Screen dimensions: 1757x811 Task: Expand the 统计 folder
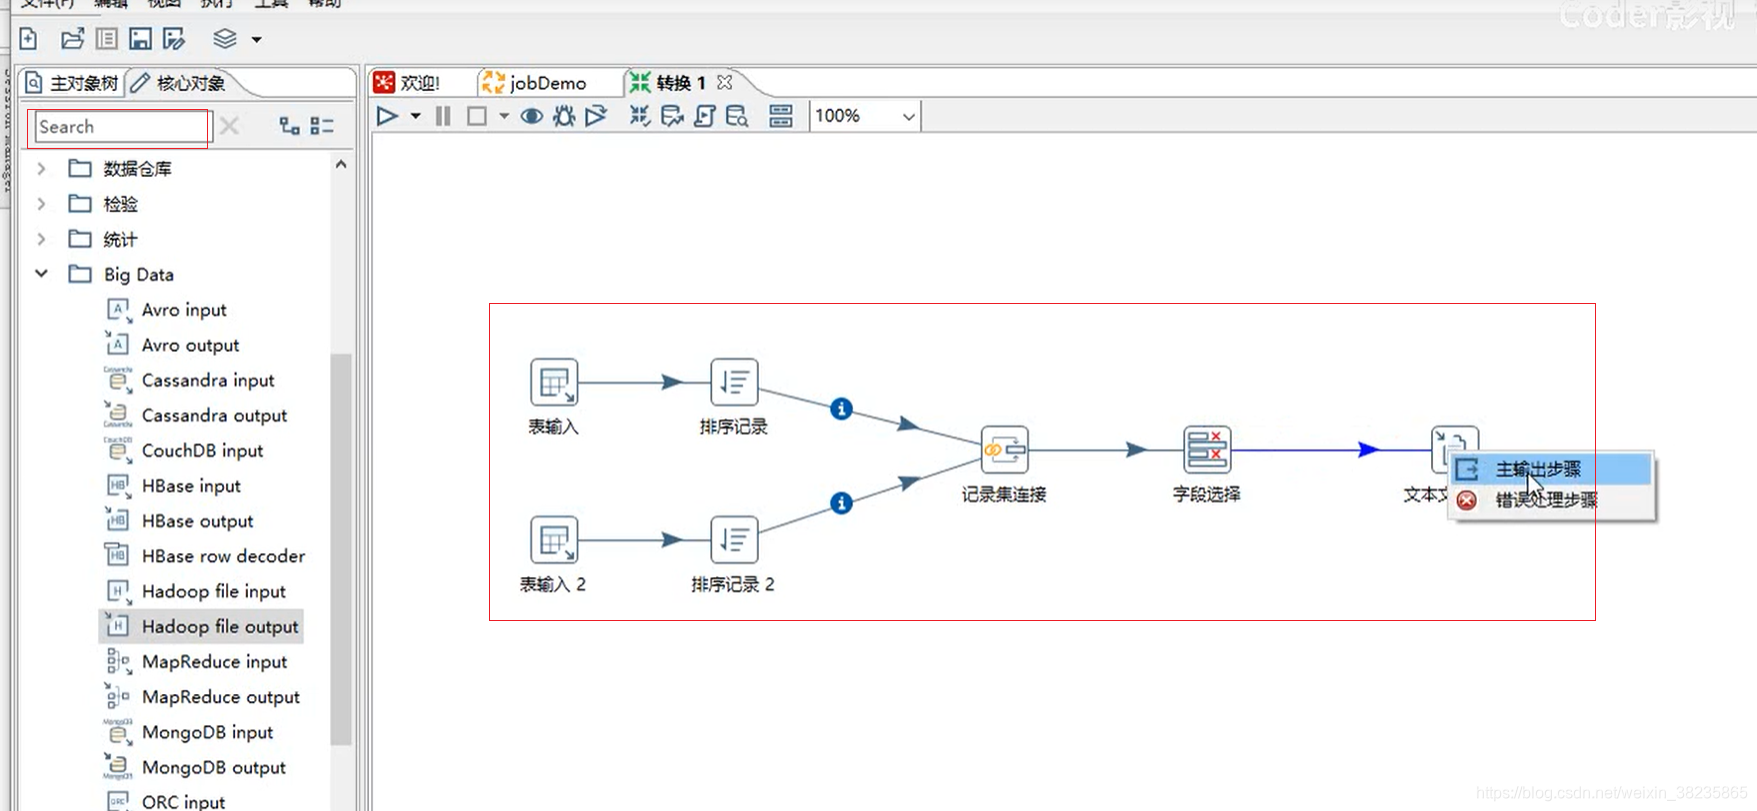point(41,239)
